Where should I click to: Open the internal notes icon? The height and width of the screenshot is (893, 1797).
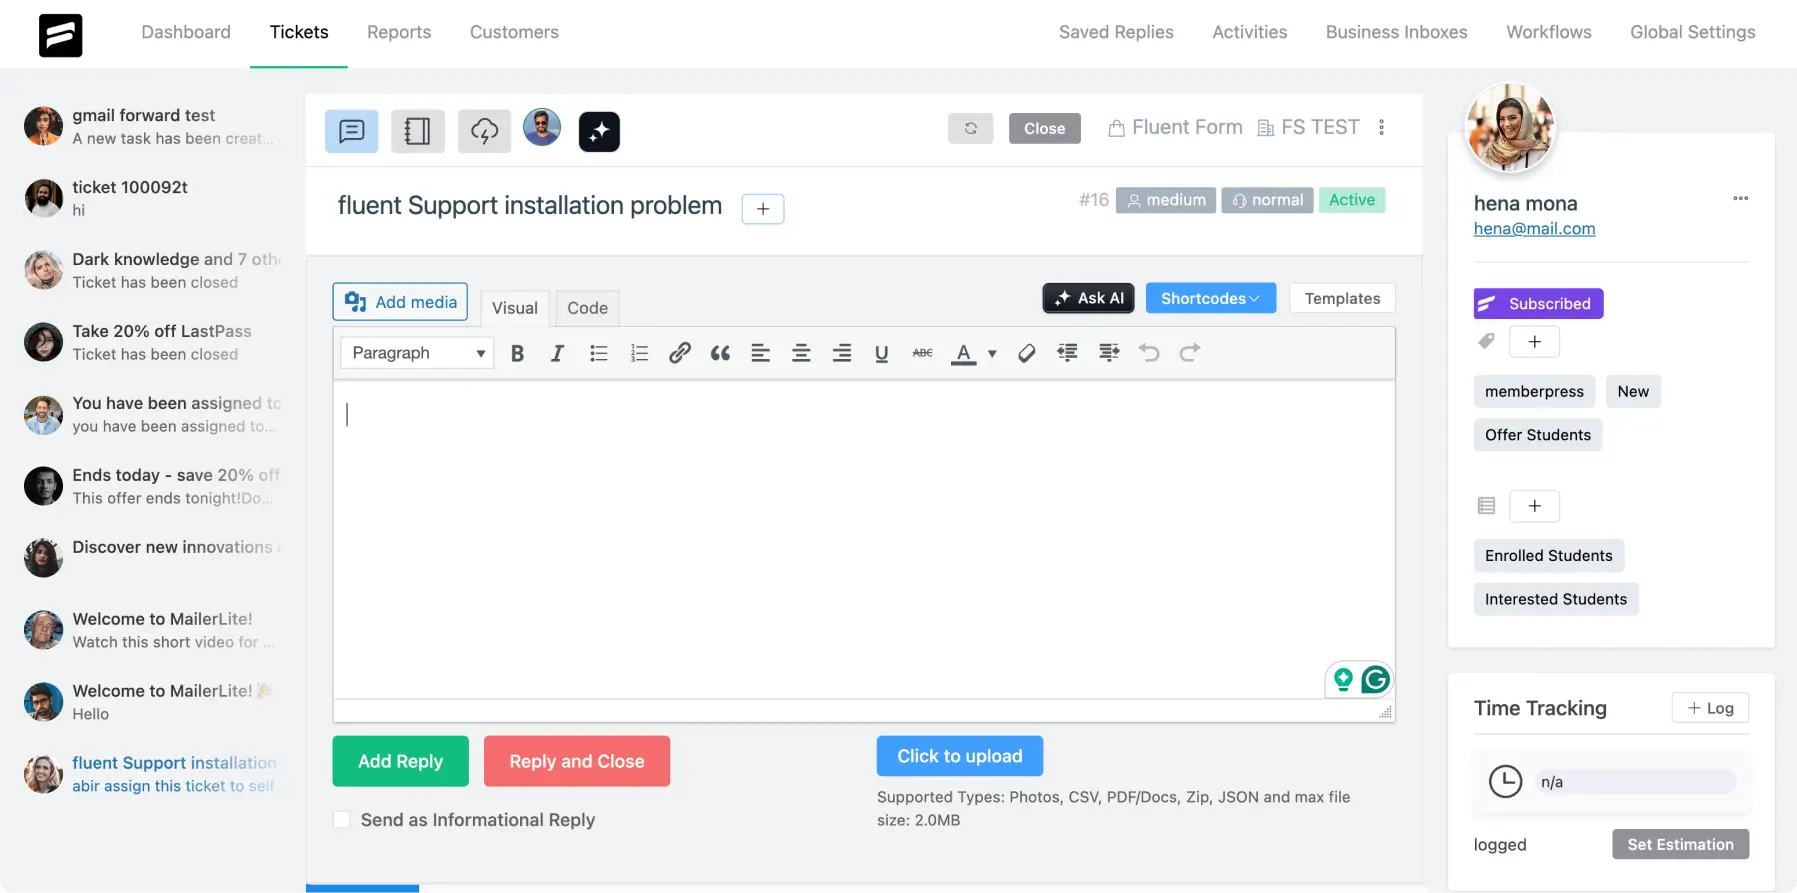click(x=418, y=131)
